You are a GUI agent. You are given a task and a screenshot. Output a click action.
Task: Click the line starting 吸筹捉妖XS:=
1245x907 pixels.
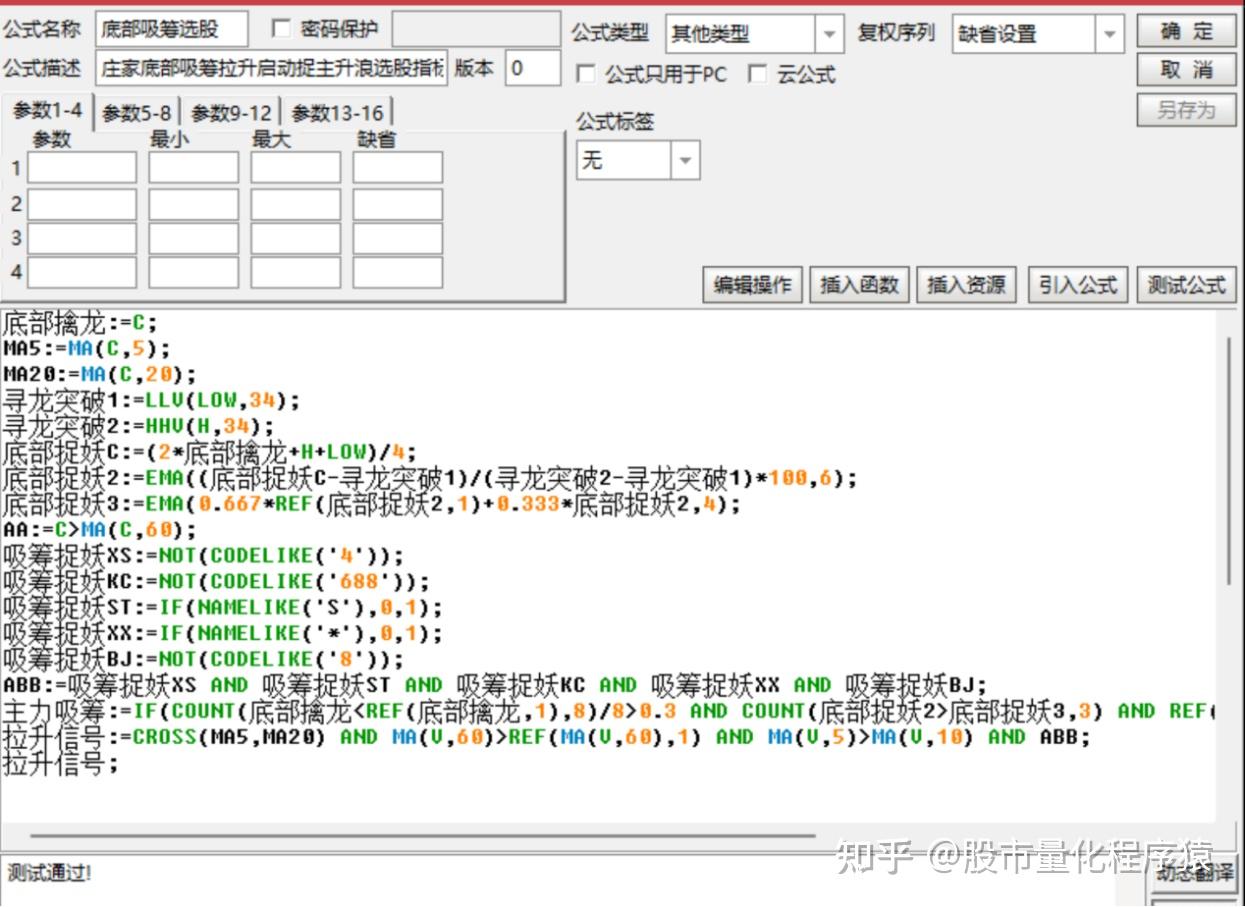tap(203, 556)
